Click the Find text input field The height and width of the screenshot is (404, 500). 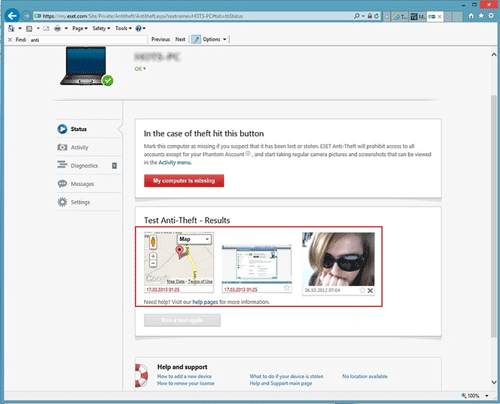pos(88,40)
